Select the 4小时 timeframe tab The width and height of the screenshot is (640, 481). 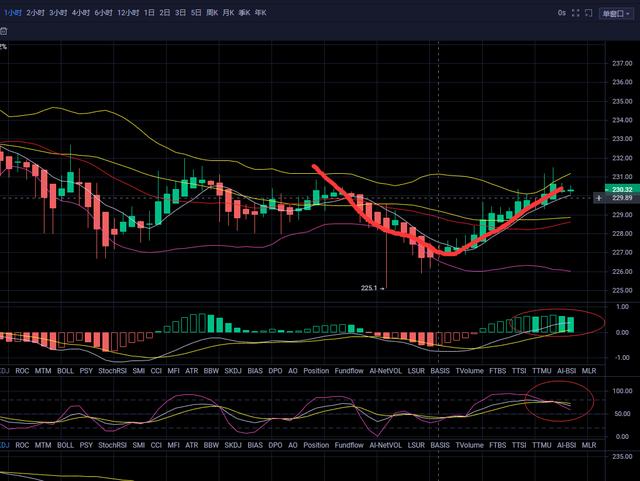point(81,13)
